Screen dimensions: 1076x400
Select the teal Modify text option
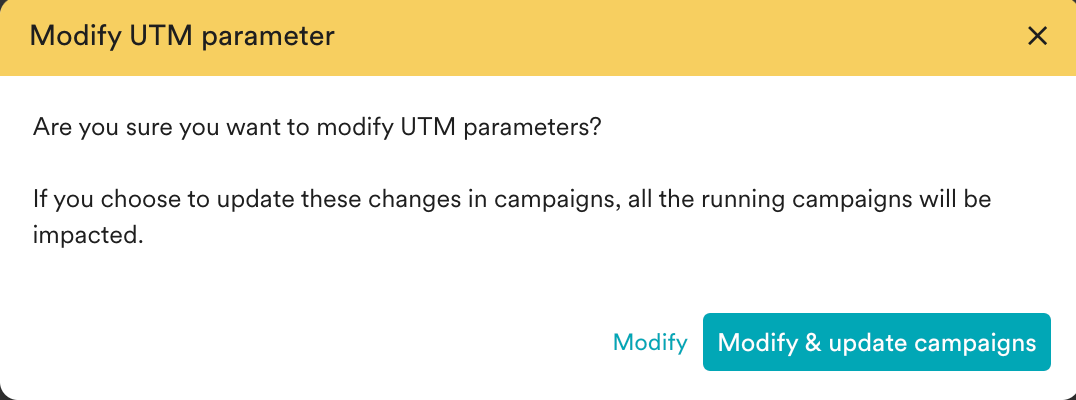(x=650, y=343)
